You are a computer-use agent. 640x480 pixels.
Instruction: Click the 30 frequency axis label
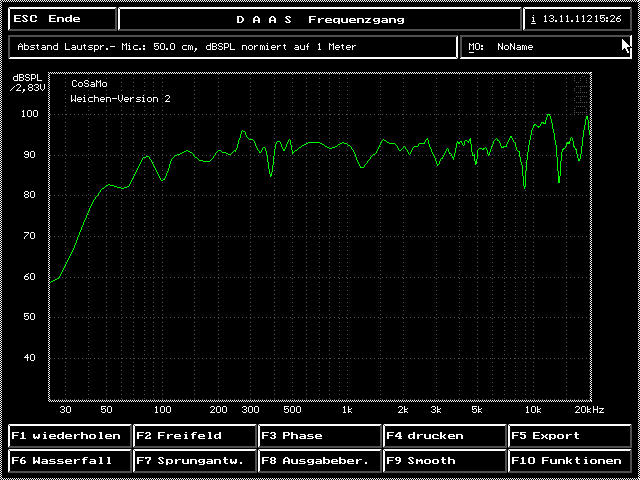tap(65, 410)
